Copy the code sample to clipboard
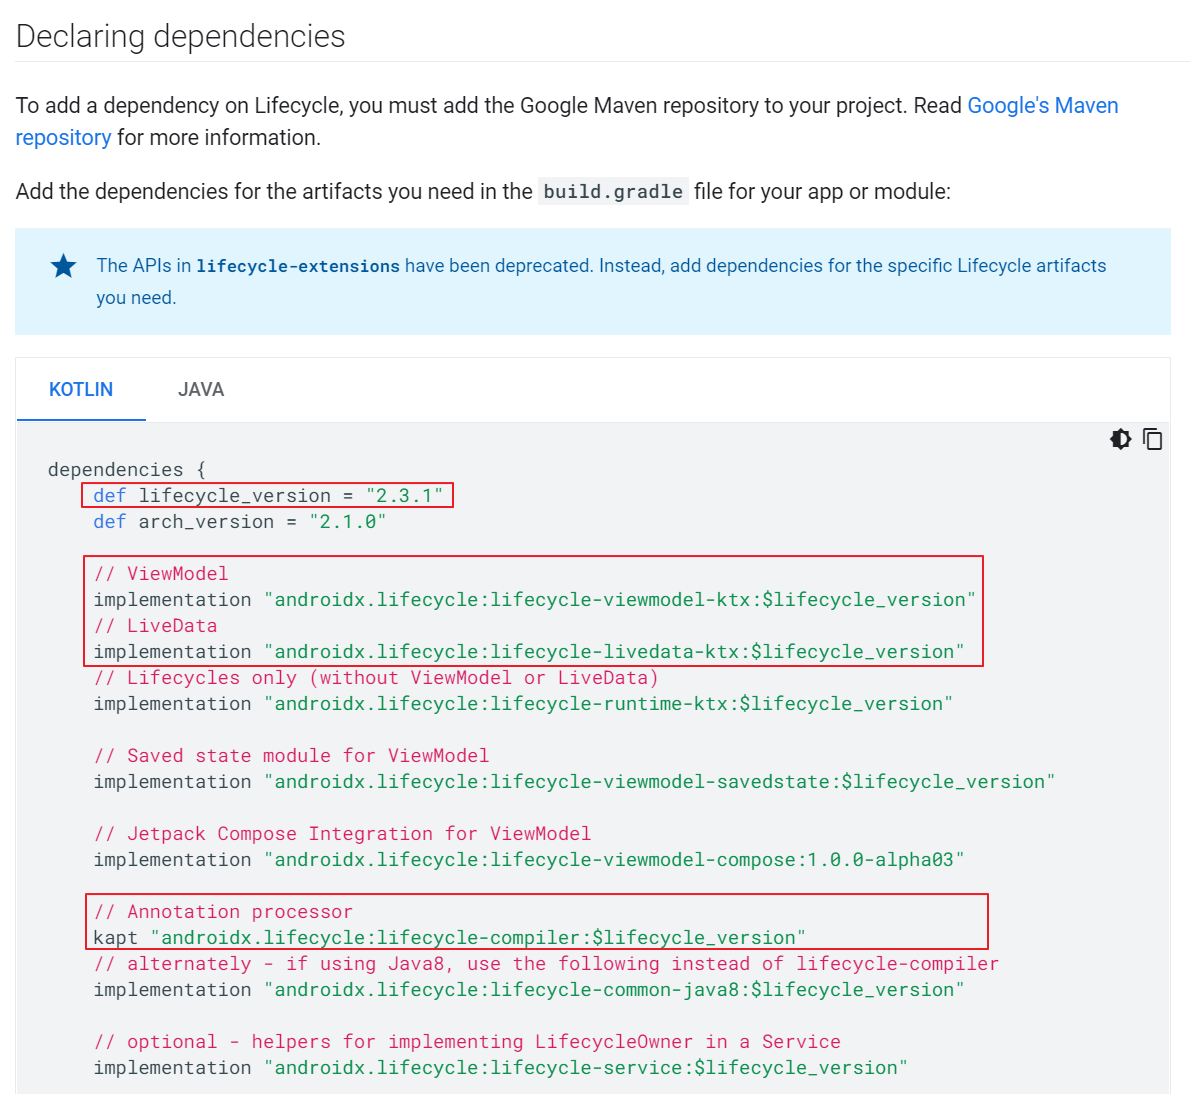This screenshot has width=1190, height=1094. click(x=1152, y=439)
